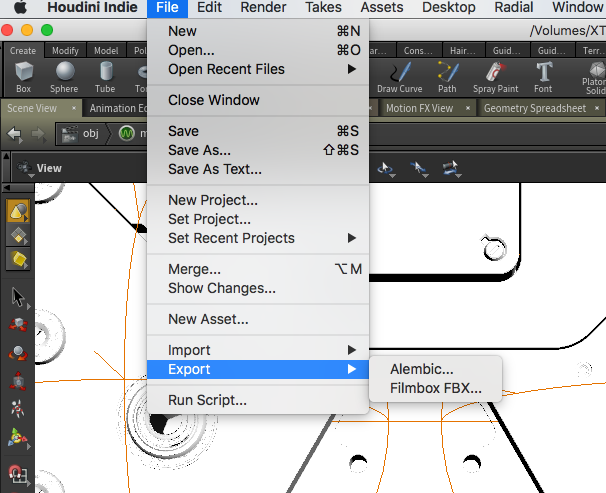Collapse pane with small left arrow
The width and height of the screenshot is (606, 493).
click(6, 188)
